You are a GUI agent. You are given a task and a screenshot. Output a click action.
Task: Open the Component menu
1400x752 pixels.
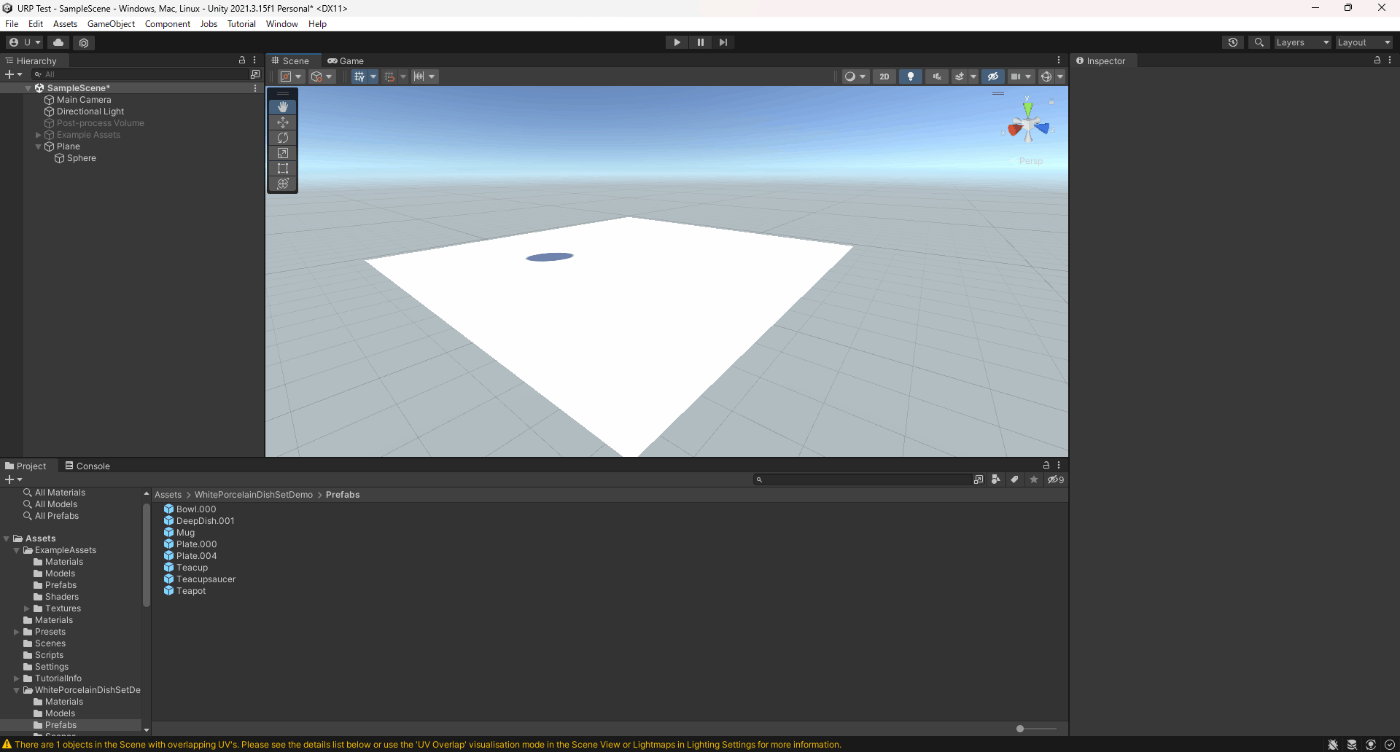point(168,24)
